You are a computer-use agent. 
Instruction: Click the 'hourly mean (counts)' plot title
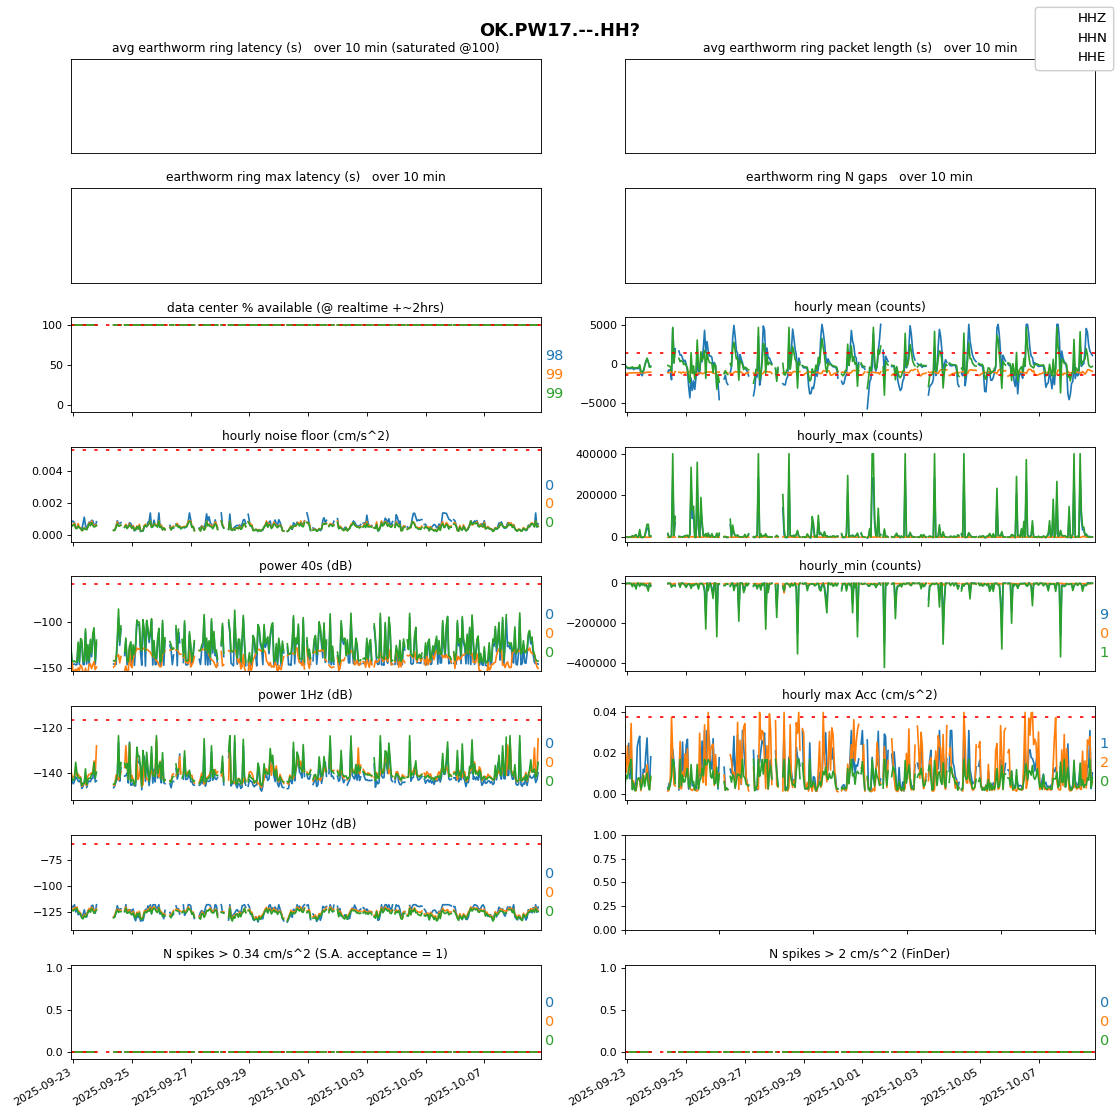tap(859, 307)
